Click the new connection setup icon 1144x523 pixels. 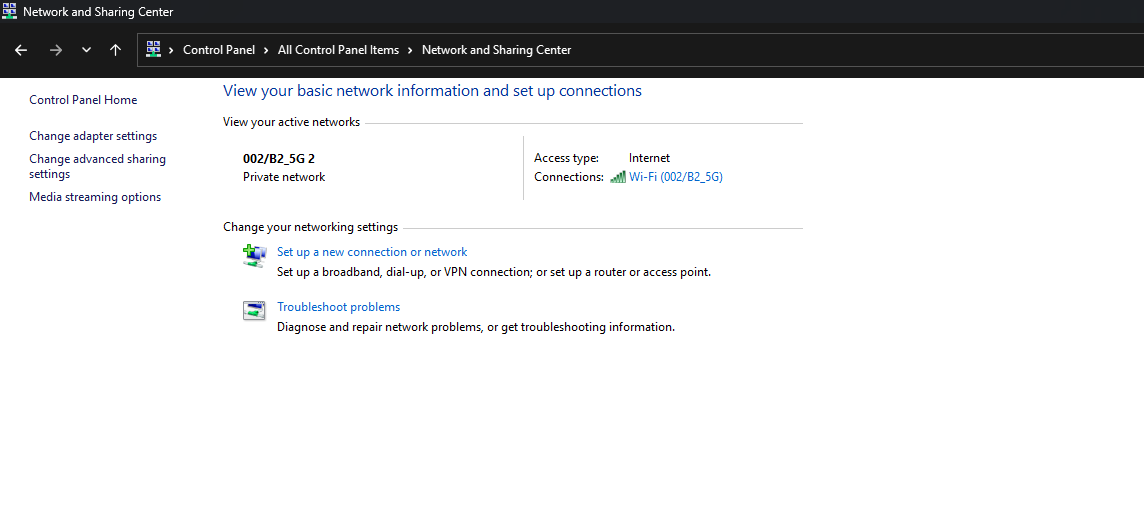coord(255,255)
